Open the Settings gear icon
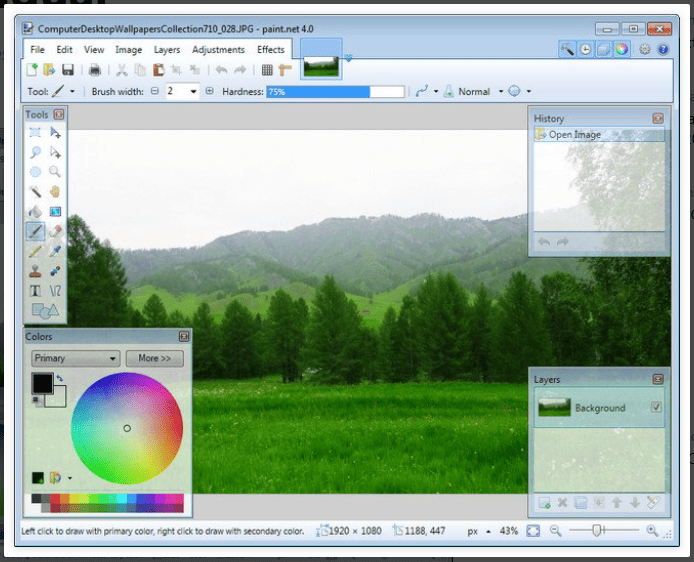694x562 pixels. (x=645, y=49)
